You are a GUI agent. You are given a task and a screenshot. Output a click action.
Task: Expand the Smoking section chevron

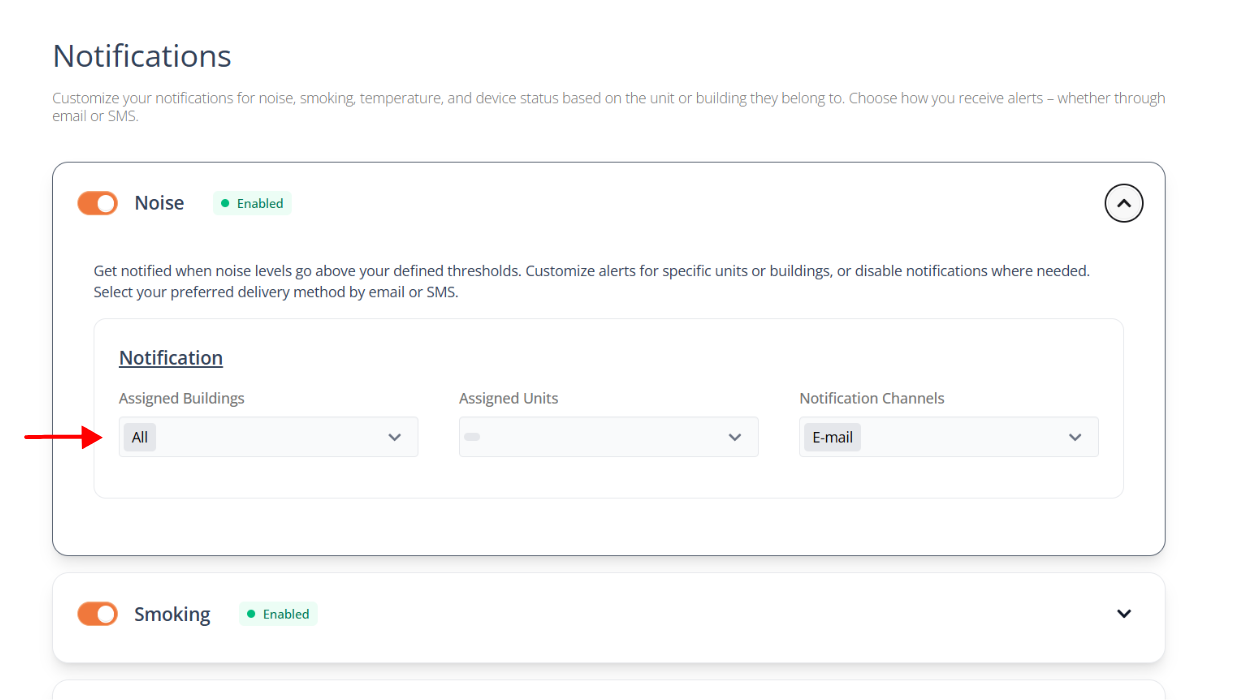click(1123, 614)
